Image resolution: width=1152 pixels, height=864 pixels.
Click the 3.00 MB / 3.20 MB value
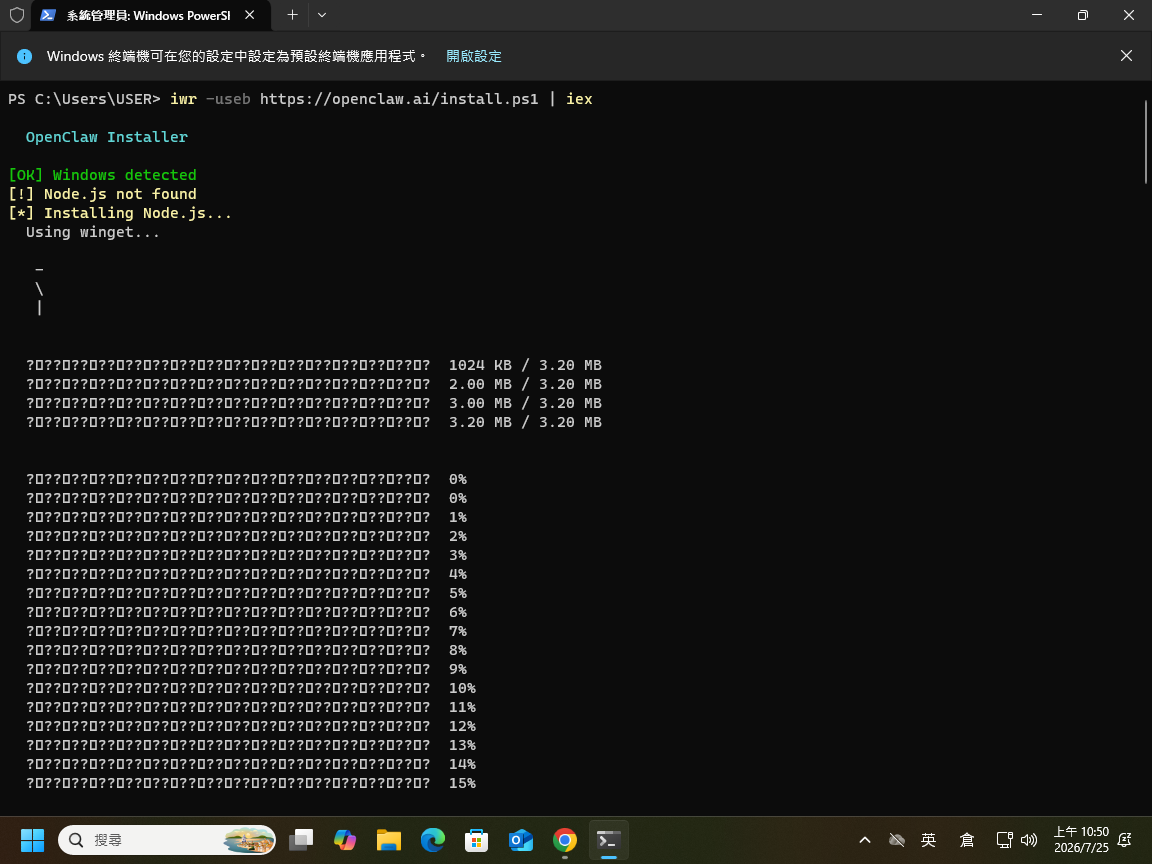(525, 403)
